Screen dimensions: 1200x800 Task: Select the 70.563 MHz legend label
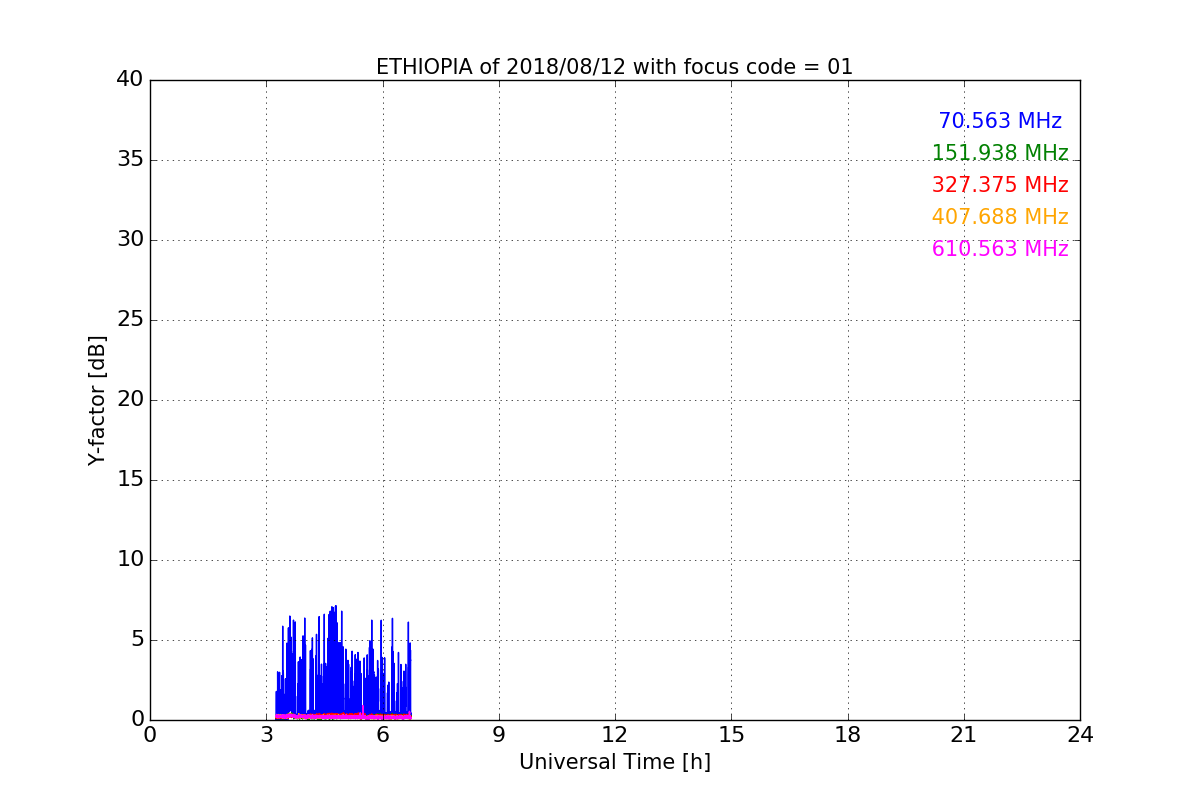(x=1000, y=121)
